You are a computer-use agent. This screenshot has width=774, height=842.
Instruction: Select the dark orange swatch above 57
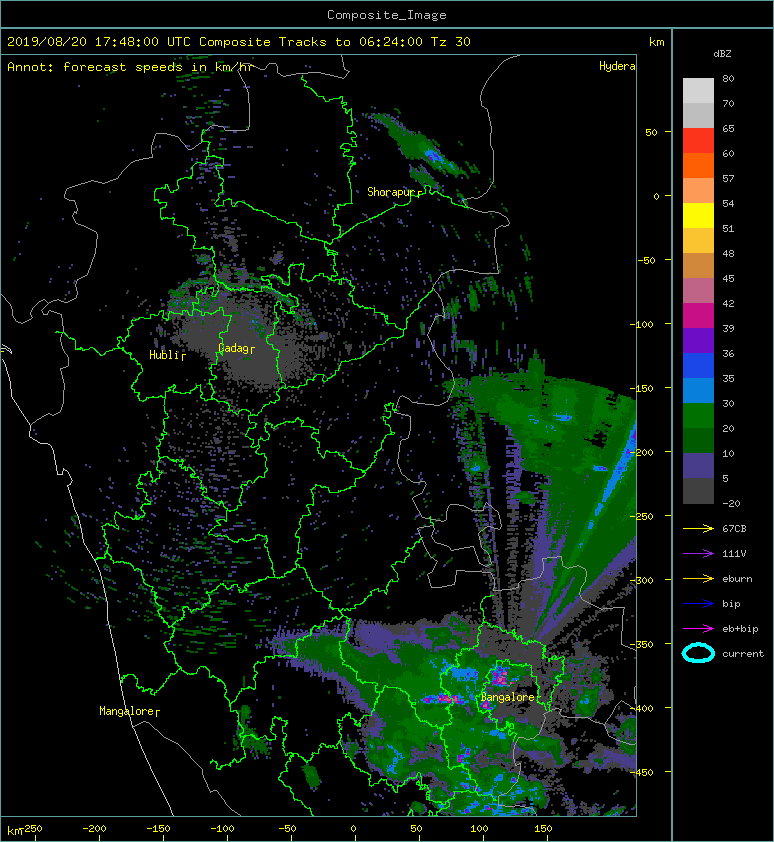point(698,166)
